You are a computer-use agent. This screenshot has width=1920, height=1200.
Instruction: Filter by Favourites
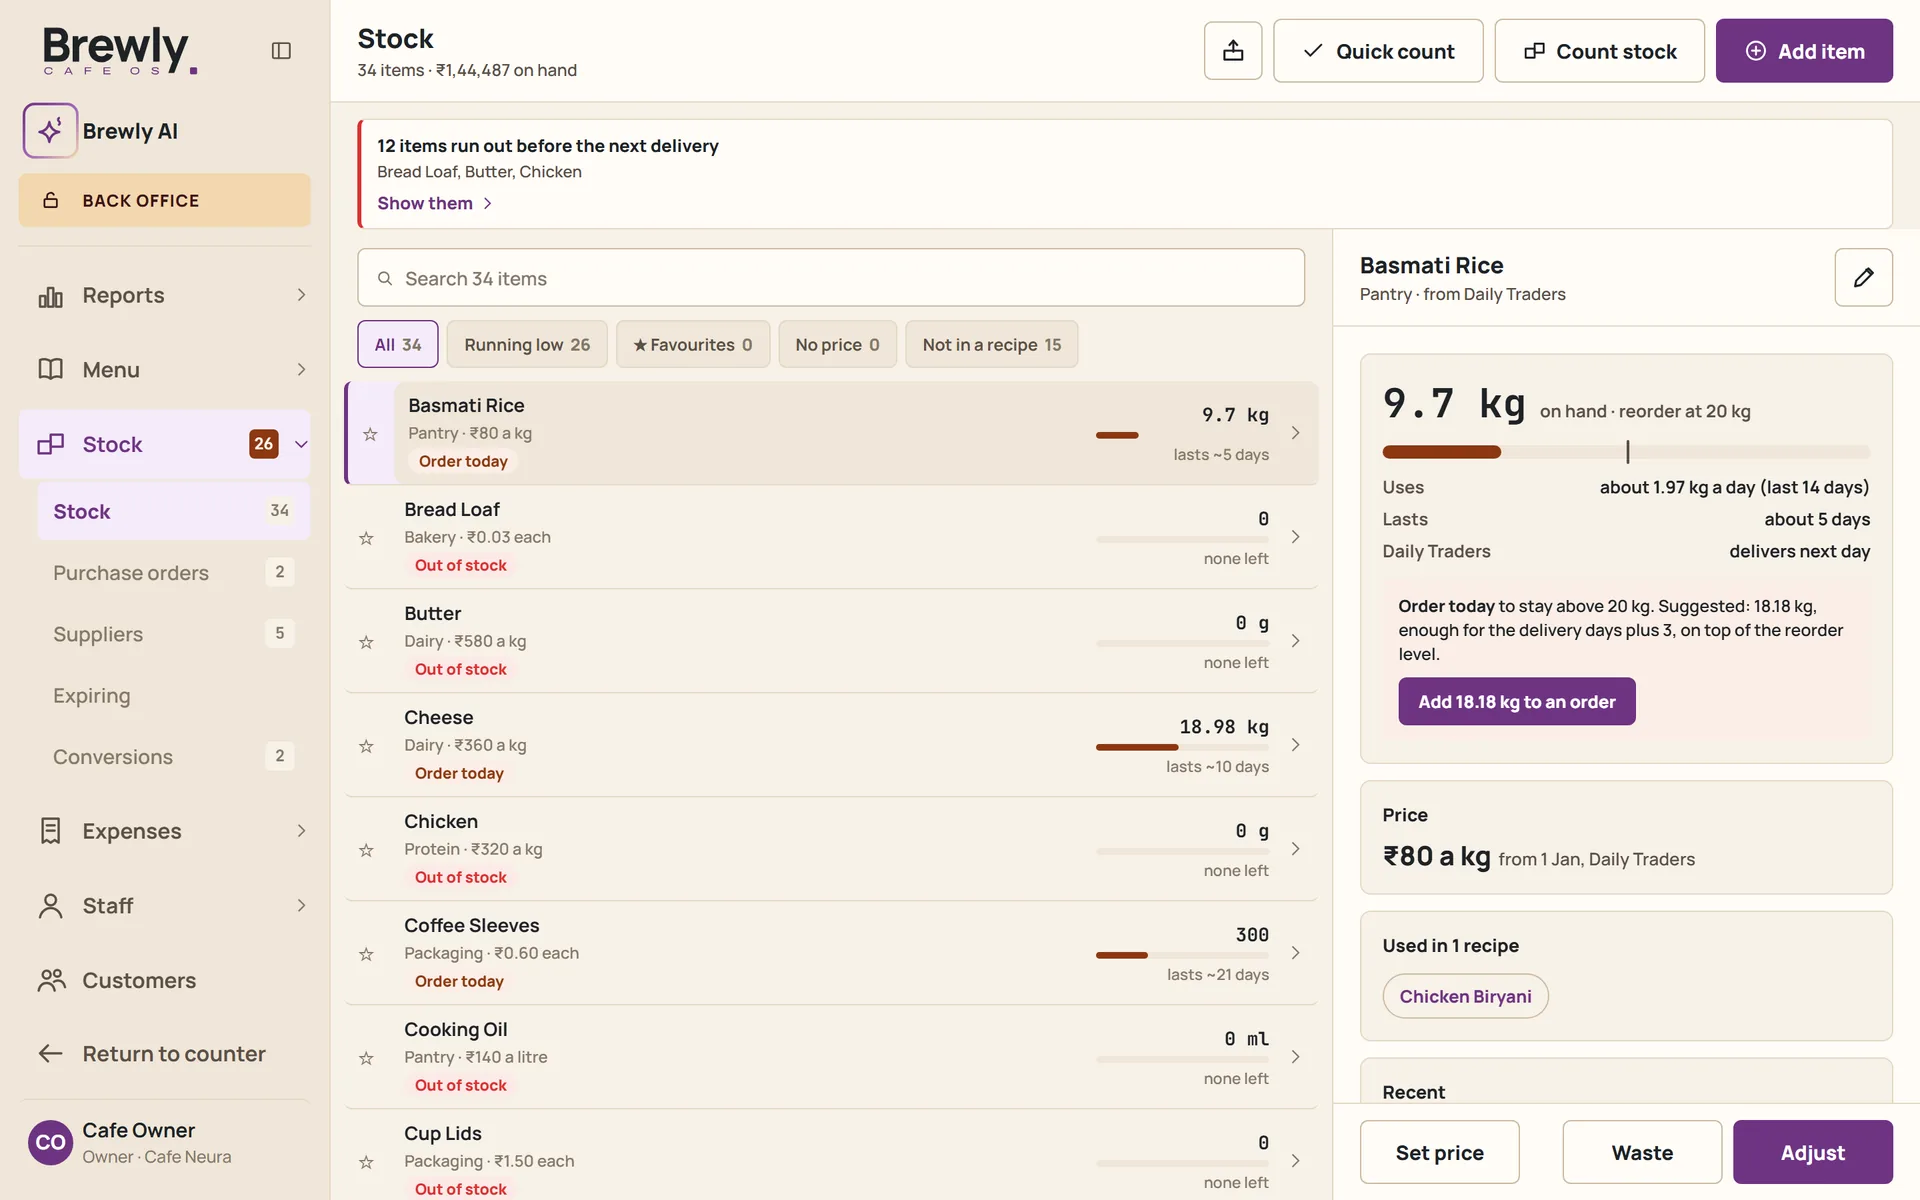693,344
